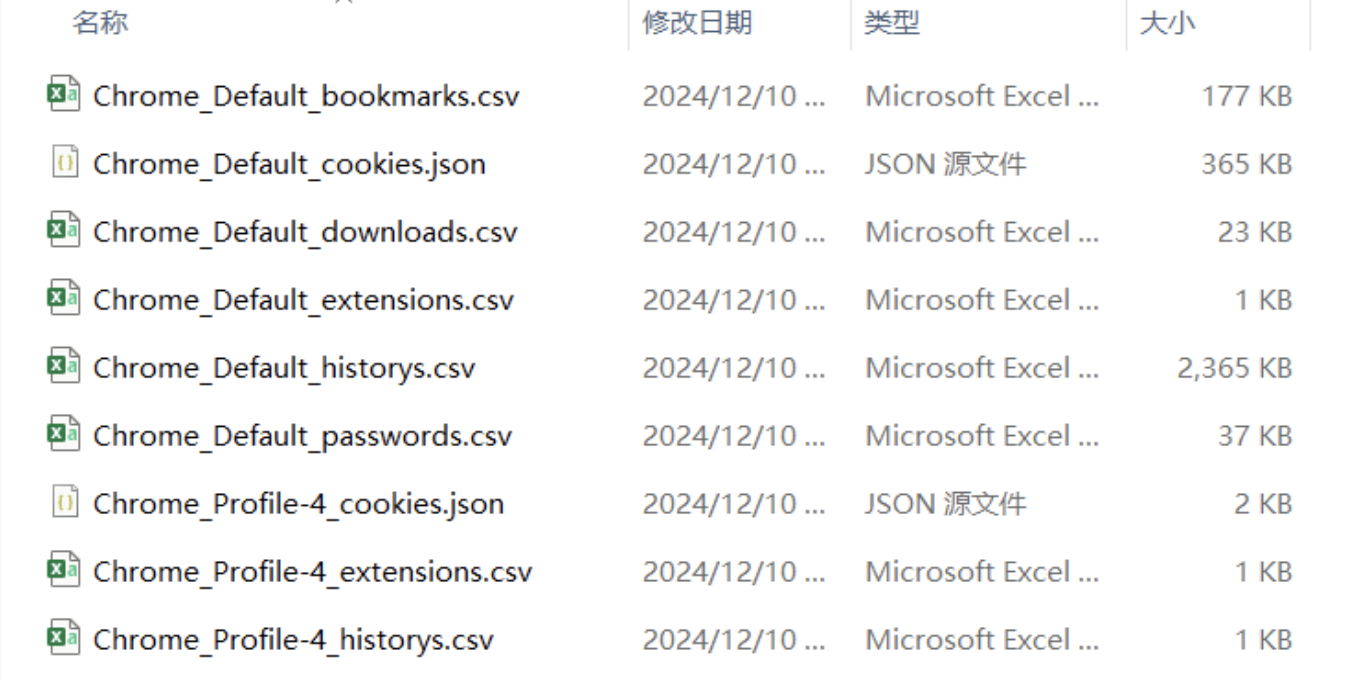
Task: Select the file name Chrome_Default_bookmarks.csv
Action: tap(306, 96)
